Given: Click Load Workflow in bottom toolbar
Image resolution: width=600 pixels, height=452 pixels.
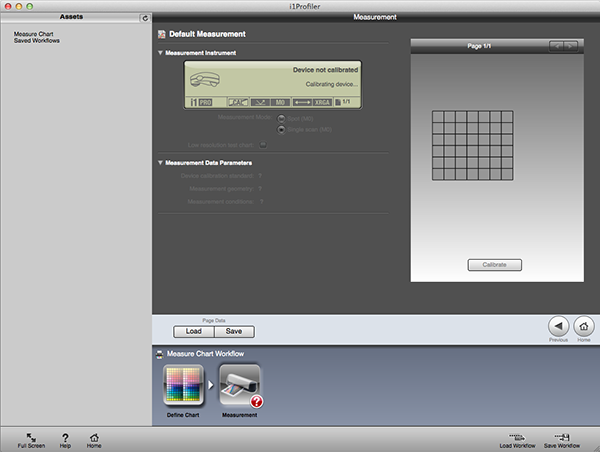Looking at the screenshot, I should coord(517,441).
